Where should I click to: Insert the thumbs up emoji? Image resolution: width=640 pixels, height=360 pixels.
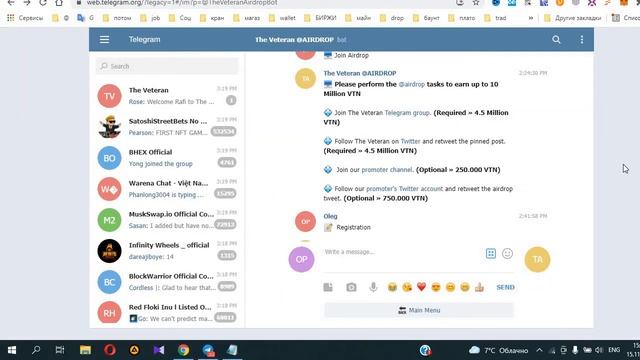(x=479, y=287)
